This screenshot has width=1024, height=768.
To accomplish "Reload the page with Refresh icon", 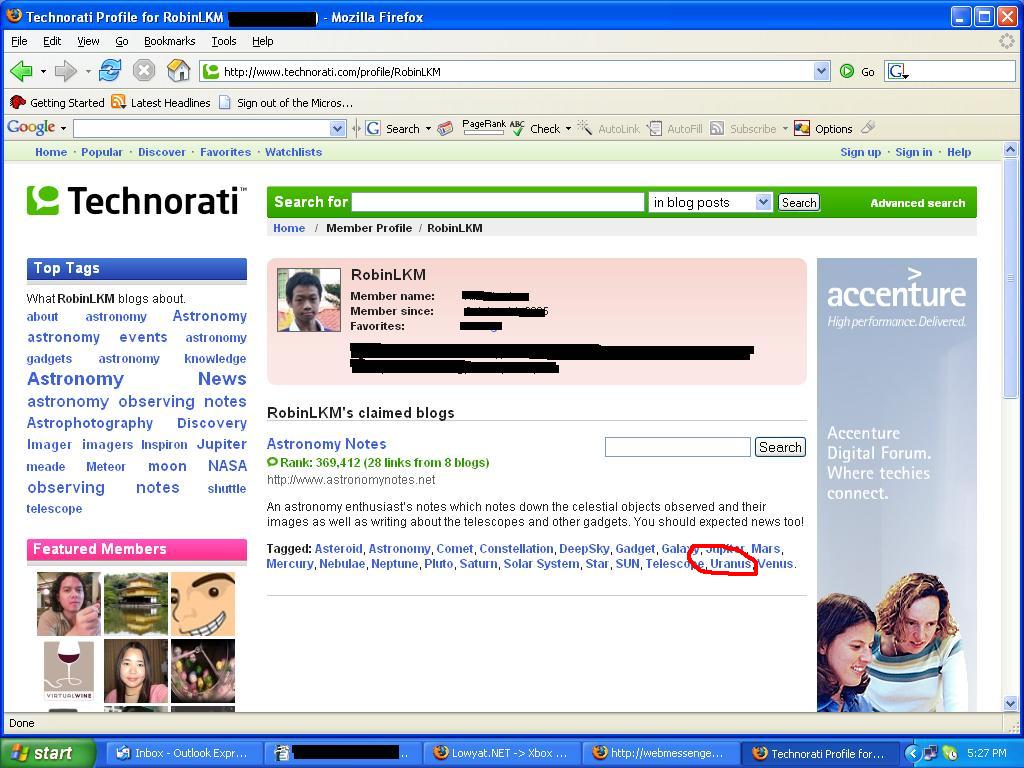I will click(x=110, y=71).
